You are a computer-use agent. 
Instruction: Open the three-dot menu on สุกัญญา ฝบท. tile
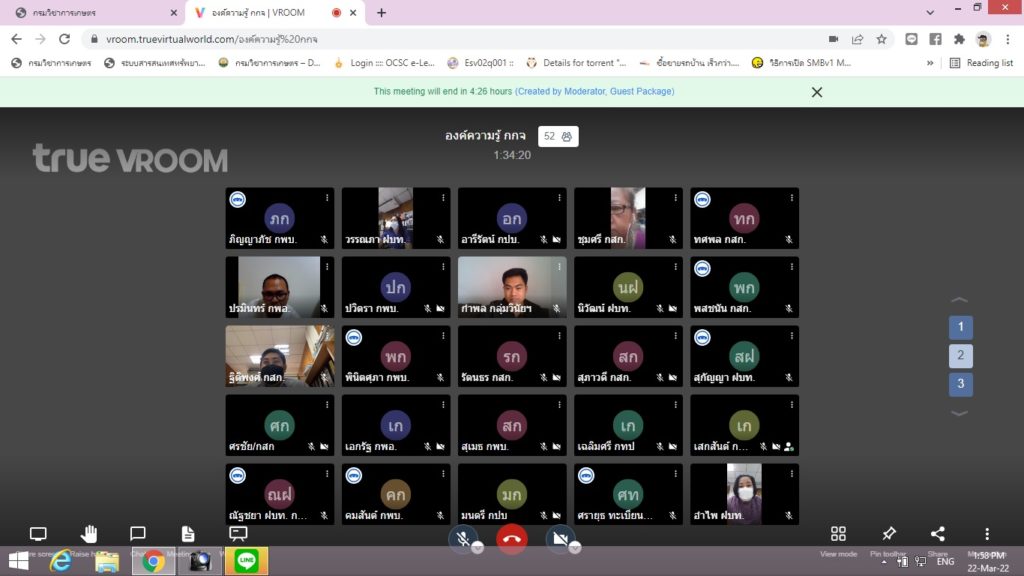point(792,336)
